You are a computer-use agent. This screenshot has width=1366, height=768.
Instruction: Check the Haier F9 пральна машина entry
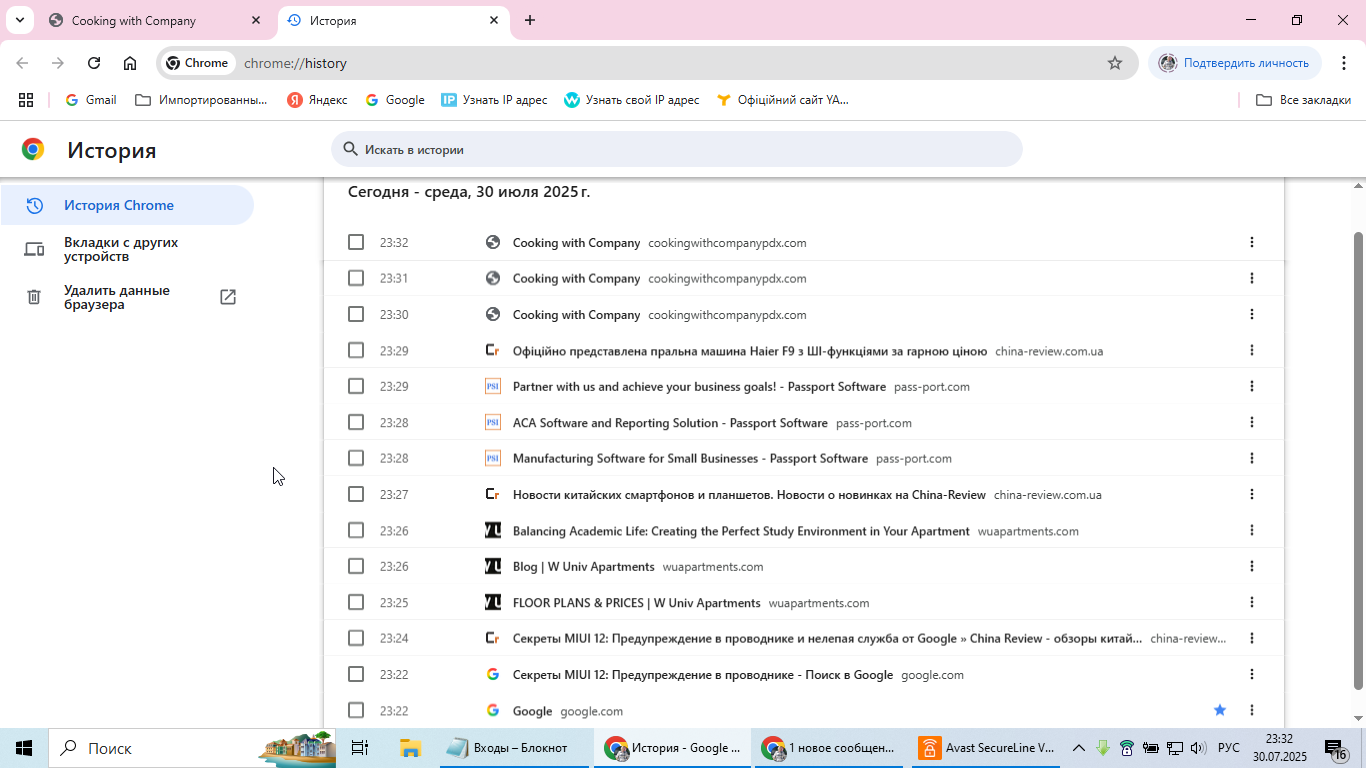tap(356, 350)
